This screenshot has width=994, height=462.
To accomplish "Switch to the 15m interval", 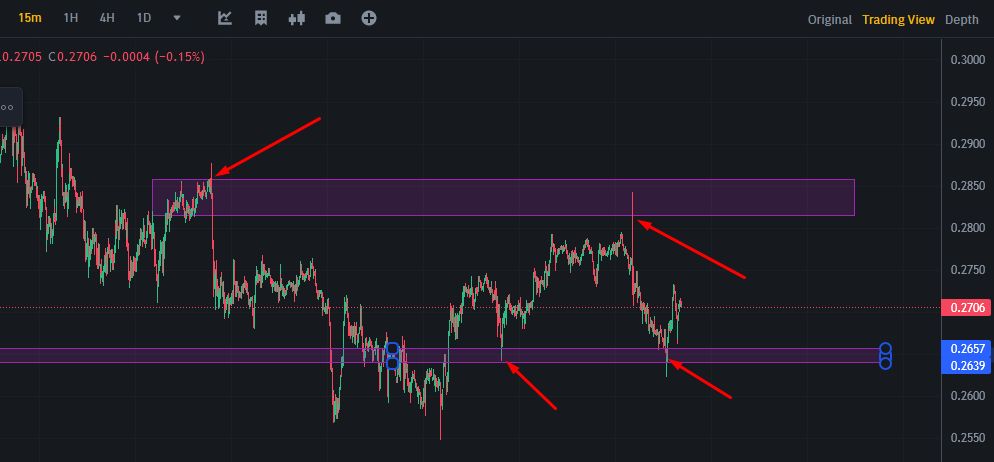I will tap(30, 18).
